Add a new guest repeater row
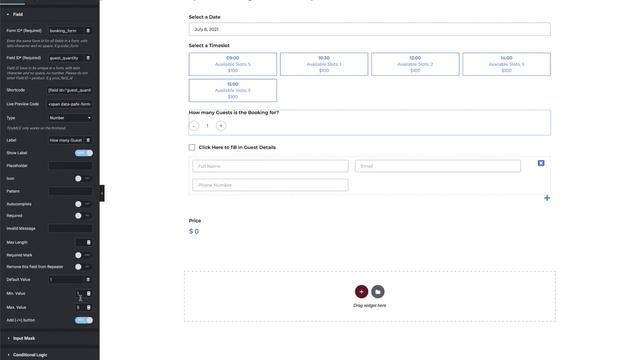Image resolution: width=640 pixels, height=360 pixels. point(547,198)
